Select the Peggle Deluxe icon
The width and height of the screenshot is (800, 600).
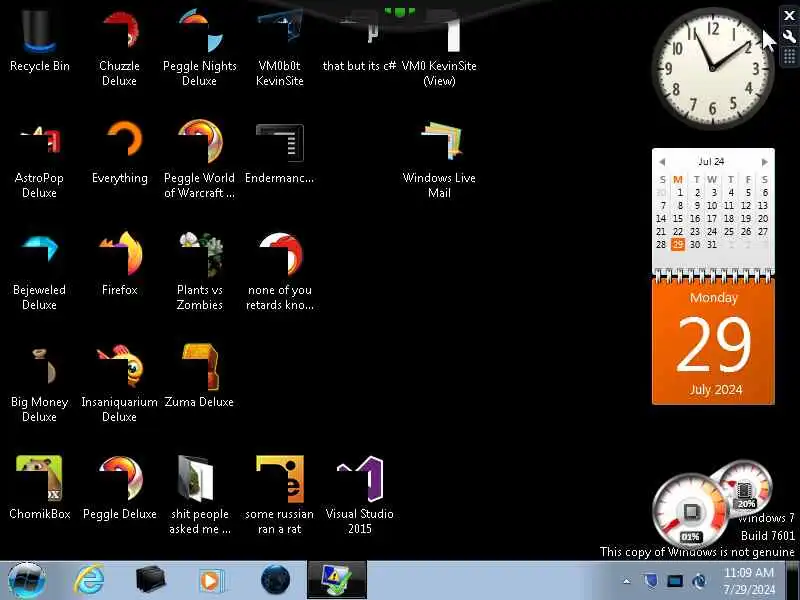(119, 488)
